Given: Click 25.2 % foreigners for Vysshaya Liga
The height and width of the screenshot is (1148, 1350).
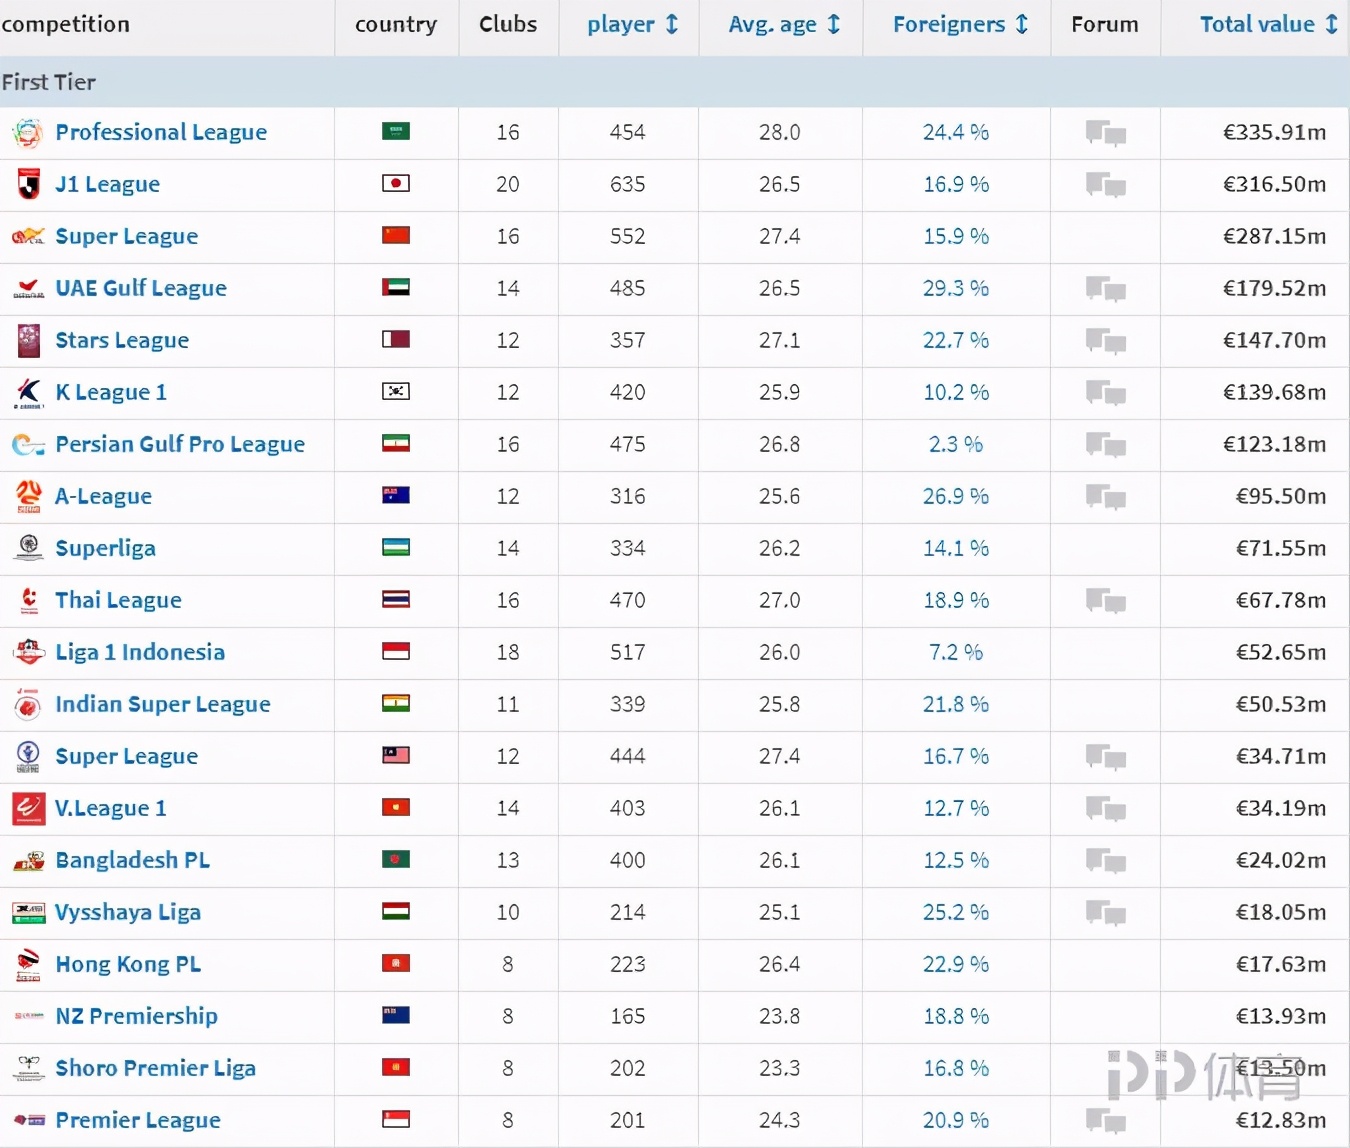Looking at the screenshot, I should pyautogui.click(x=956, y=912).
